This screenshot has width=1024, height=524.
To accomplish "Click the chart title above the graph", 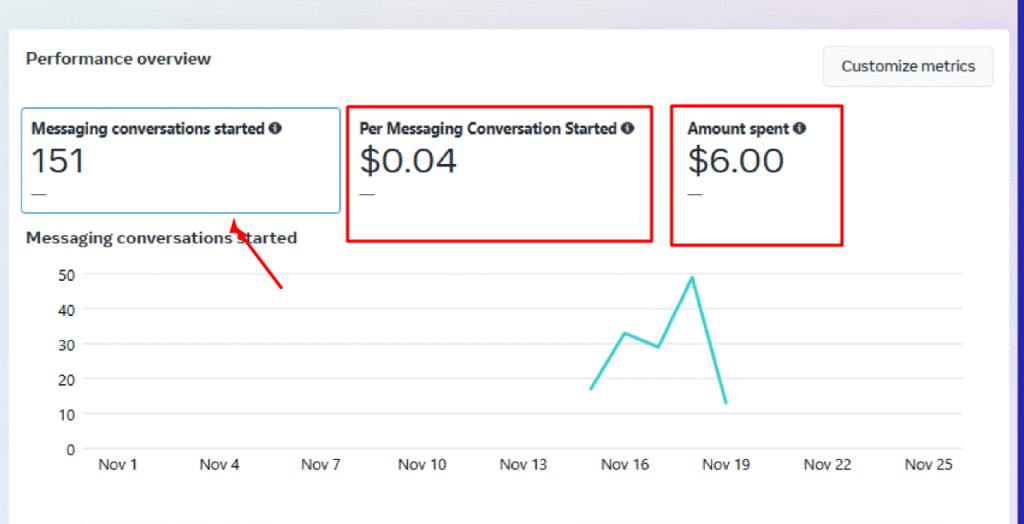I will (160, 238).
